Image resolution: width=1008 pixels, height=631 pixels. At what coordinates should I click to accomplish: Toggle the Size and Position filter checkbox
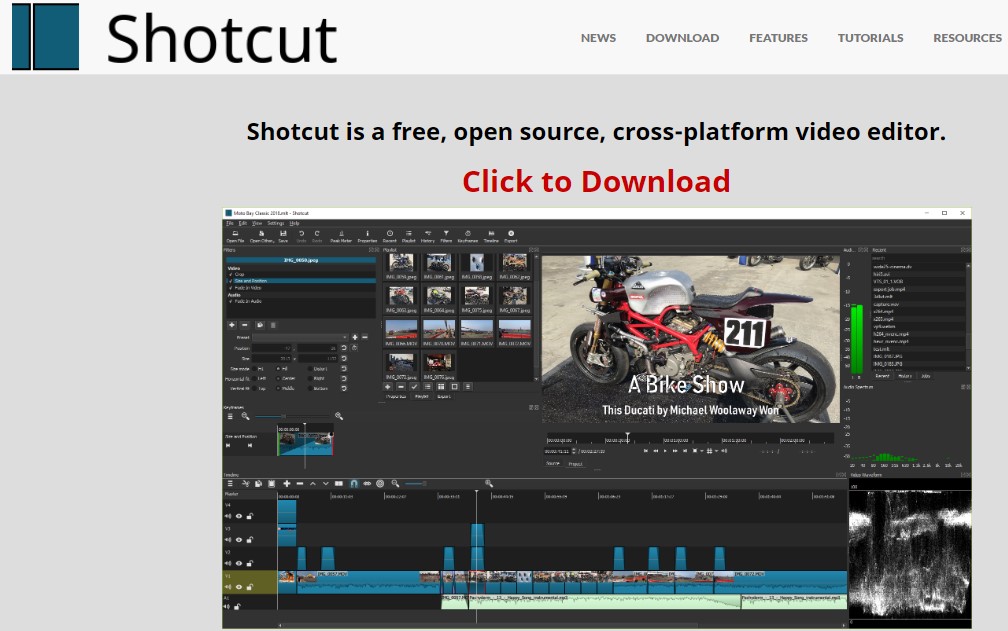pyautogui.click(x=231, y=281)
